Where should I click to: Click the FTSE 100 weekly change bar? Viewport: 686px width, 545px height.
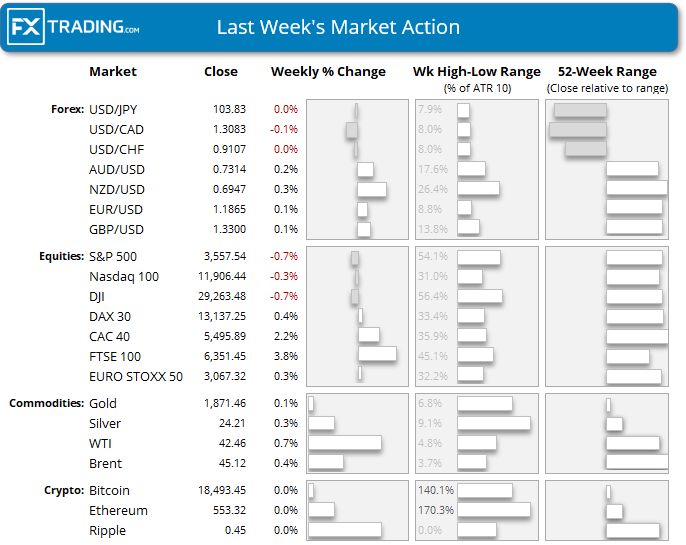[x=377, y=355]
